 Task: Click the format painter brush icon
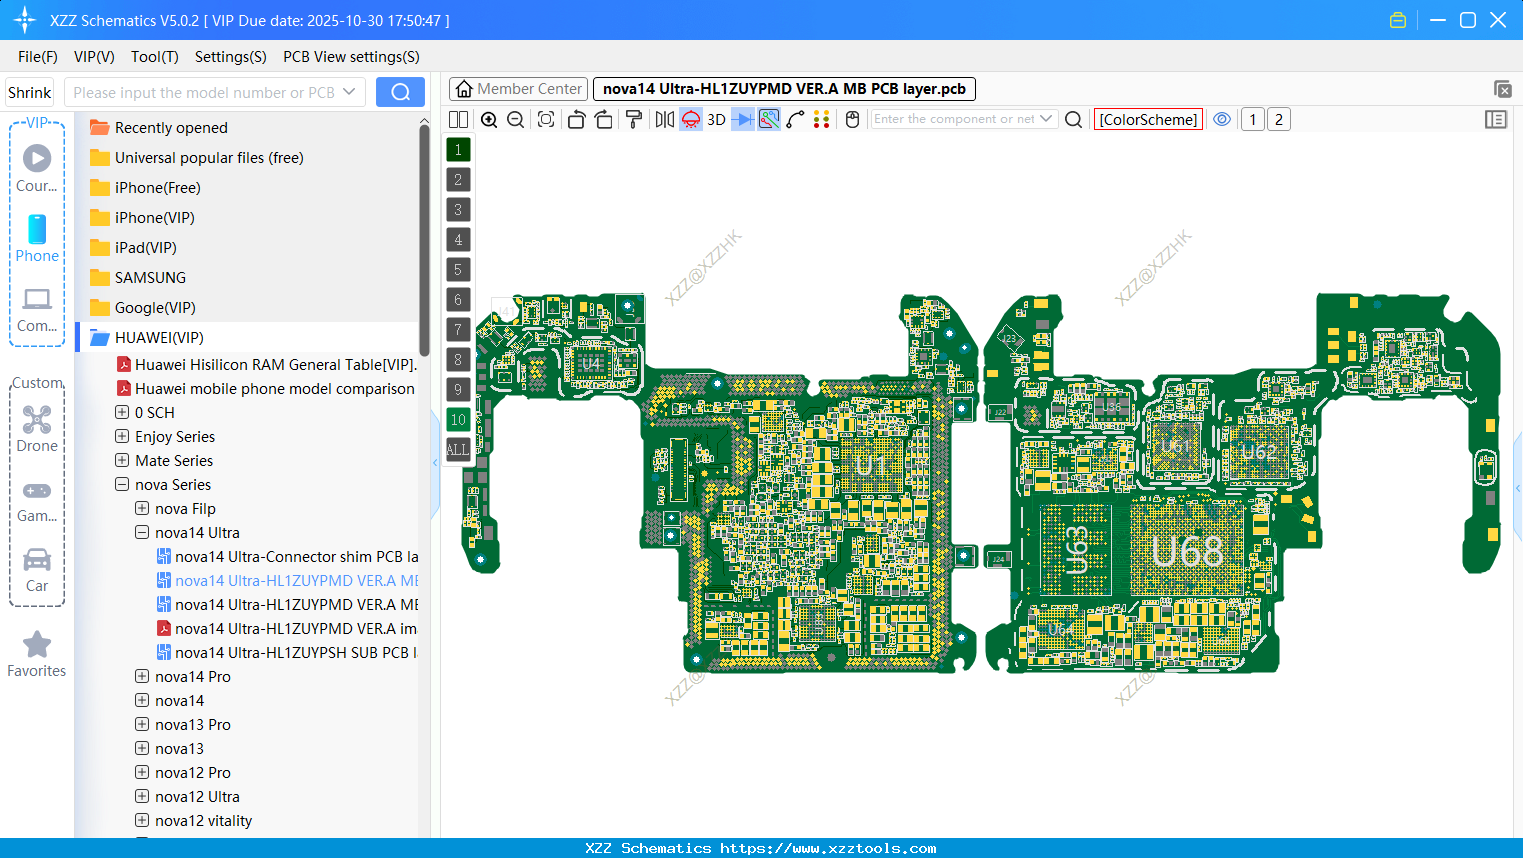(x=633, y=120)
